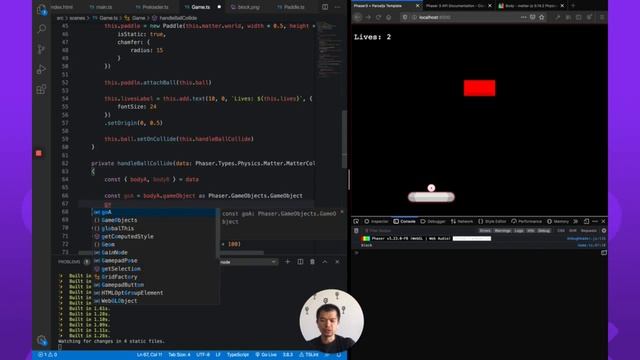The width and height of the screenshot is (640, 360).
Task: Close the terminal panel
Action: [337, 262]
